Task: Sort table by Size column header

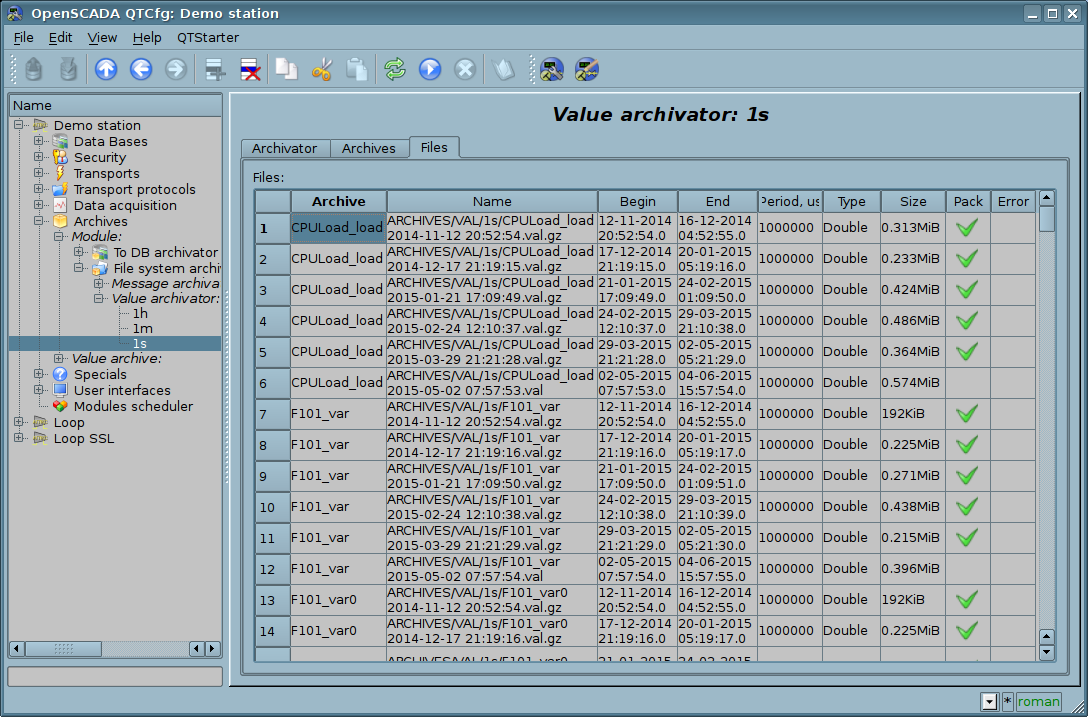Action: click(x=912, y=201)
